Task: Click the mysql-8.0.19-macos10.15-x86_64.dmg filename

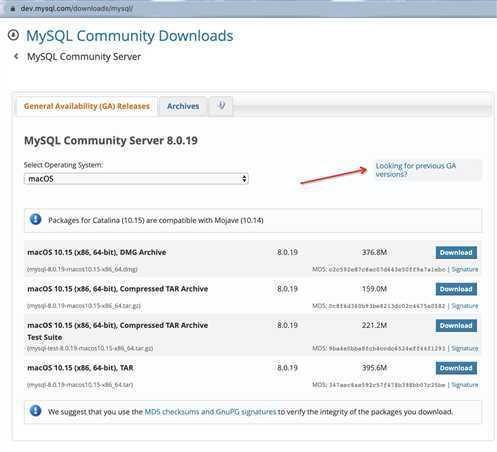Action: (82, 269)
